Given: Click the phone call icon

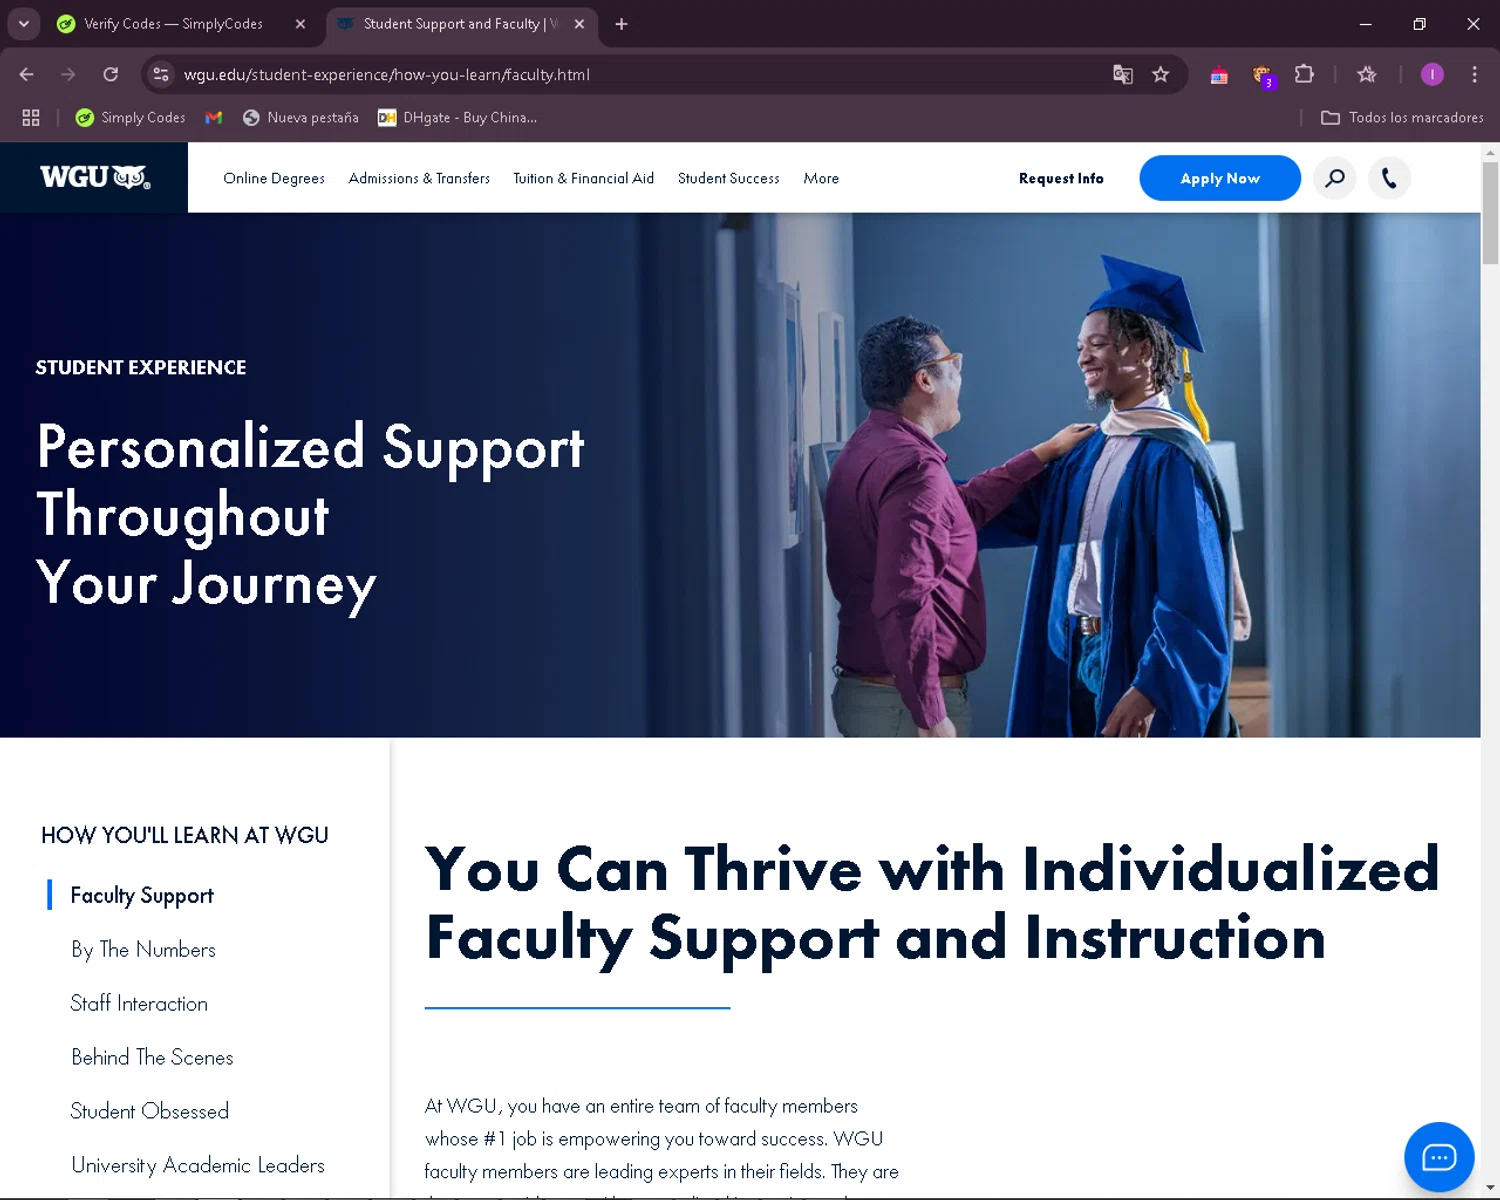Looking at the screenshot, I should (1389, 178).
